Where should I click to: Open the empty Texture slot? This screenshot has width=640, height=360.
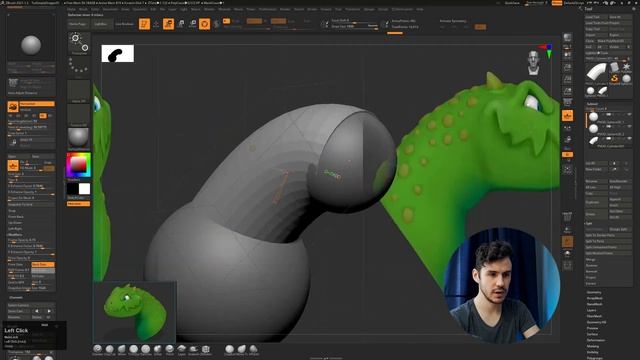pyautogui.click(x=78, y=114)
